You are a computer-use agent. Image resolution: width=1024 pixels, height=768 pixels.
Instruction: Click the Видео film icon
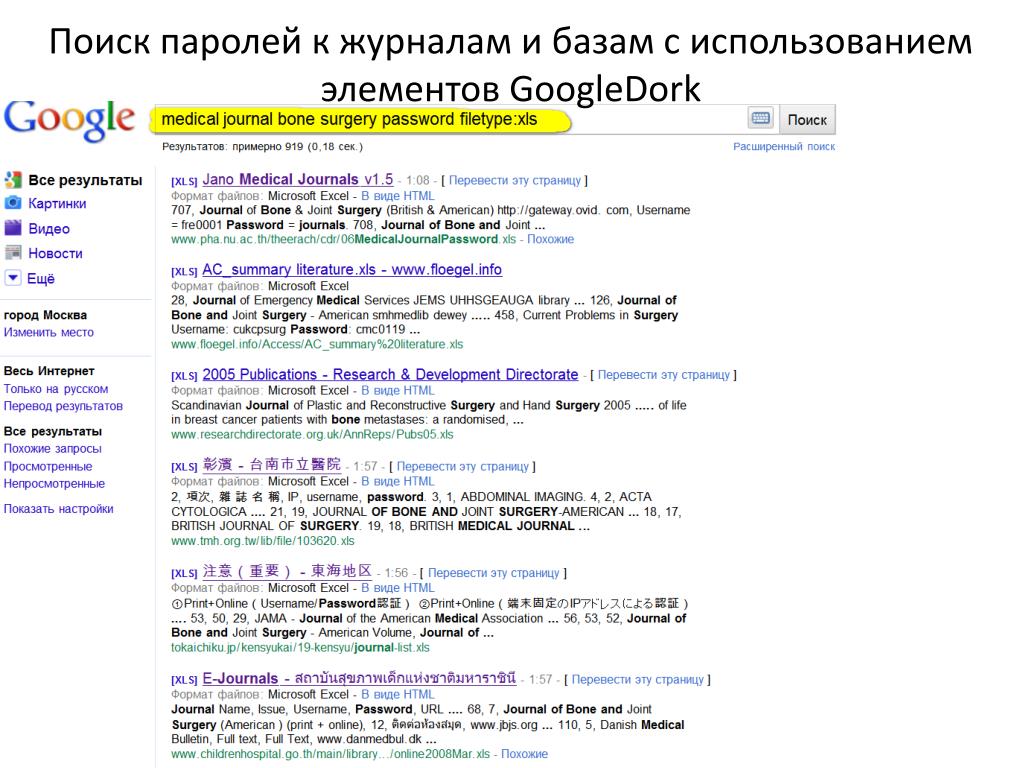click(12, 228)
